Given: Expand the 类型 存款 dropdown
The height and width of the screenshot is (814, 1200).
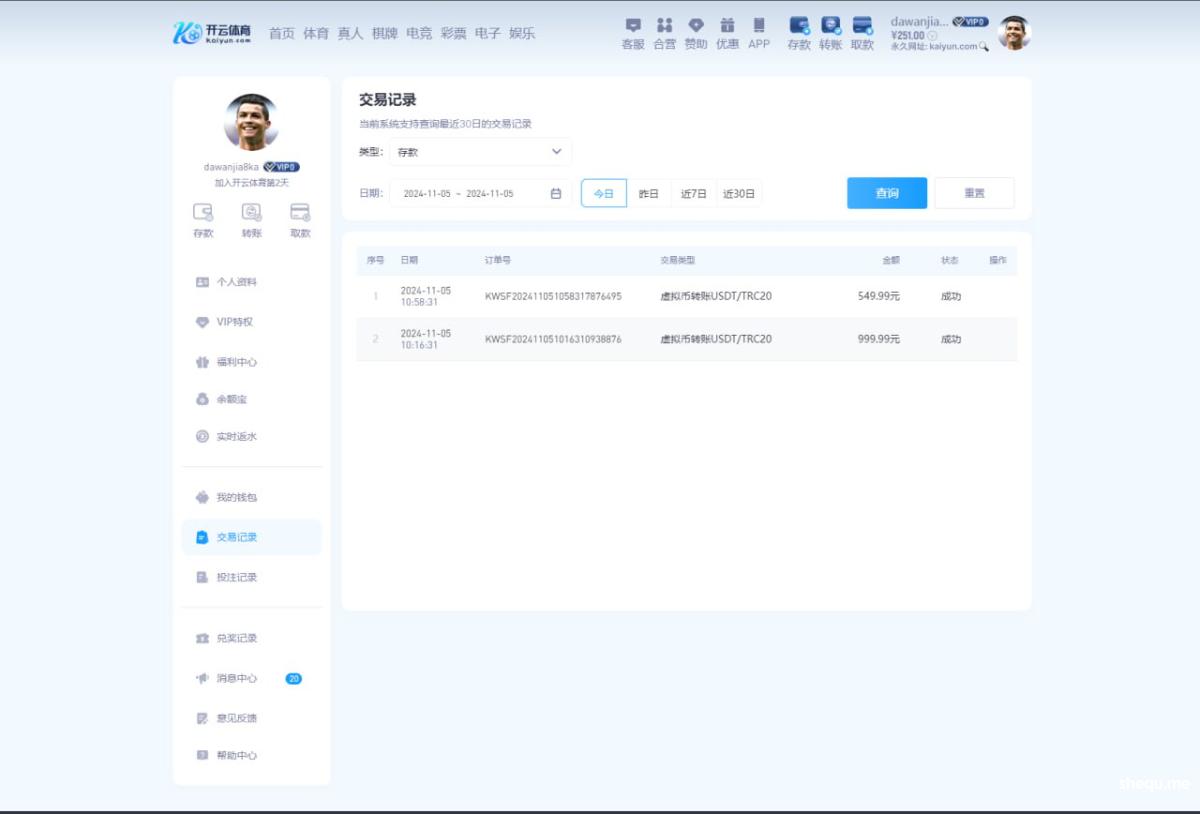Looking at the screenshot, I should coord(480,152).
